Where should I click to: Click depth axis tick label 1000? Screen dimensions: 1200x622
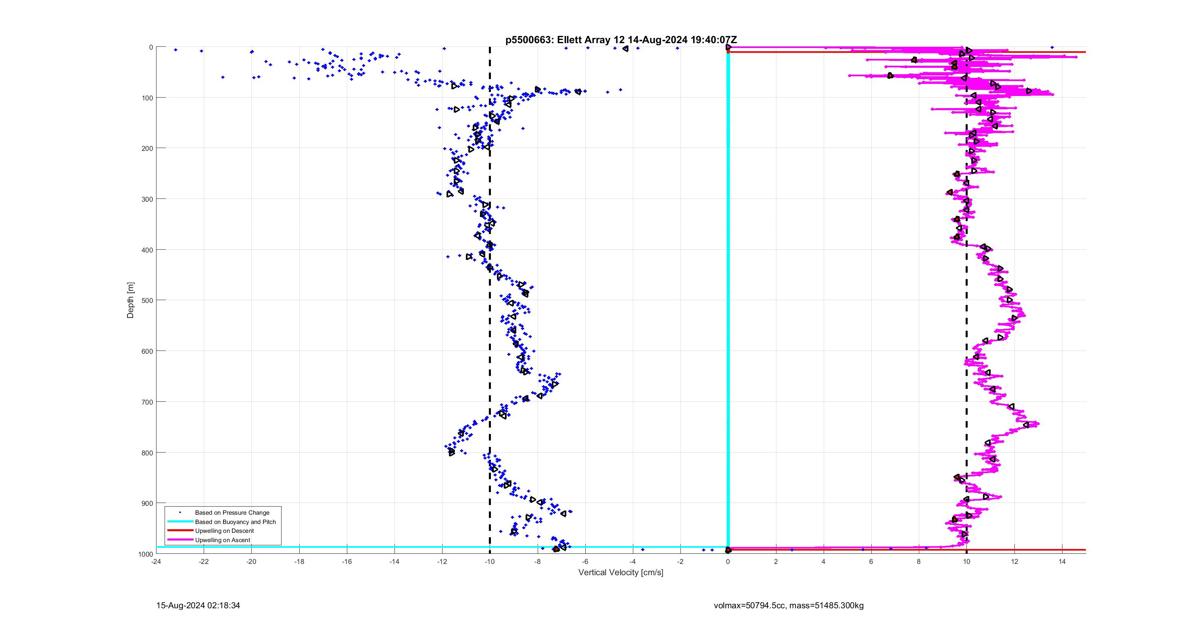(x=145, y=554)
